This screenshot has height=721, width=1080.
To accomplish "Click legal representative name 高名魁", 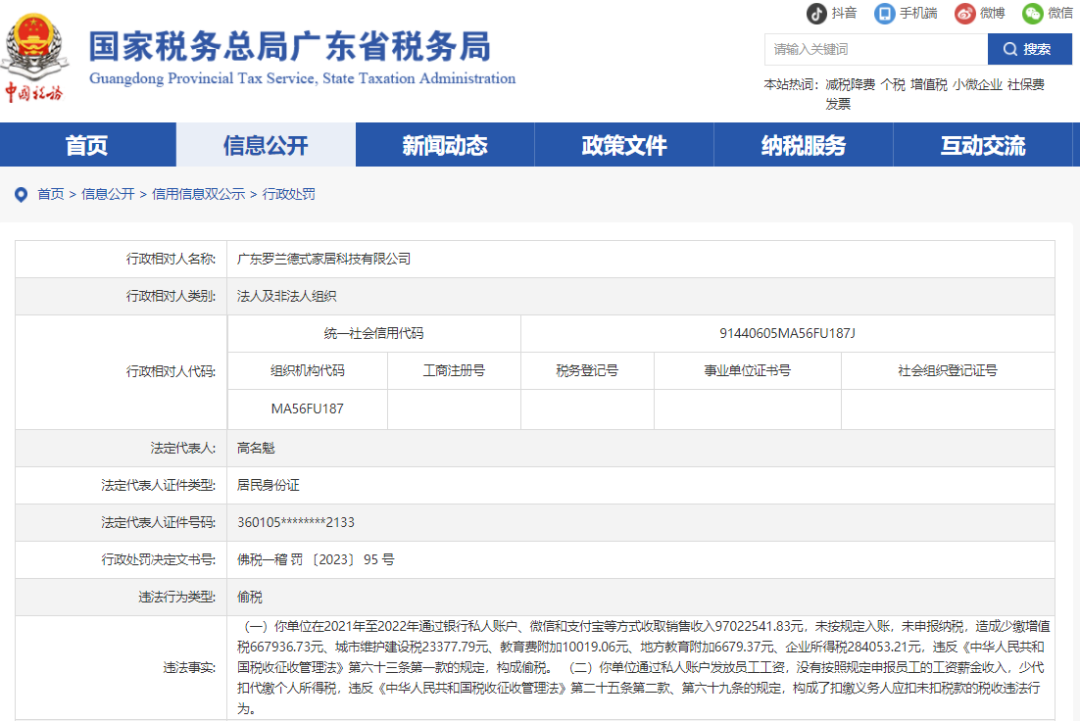I will [256, 448].
